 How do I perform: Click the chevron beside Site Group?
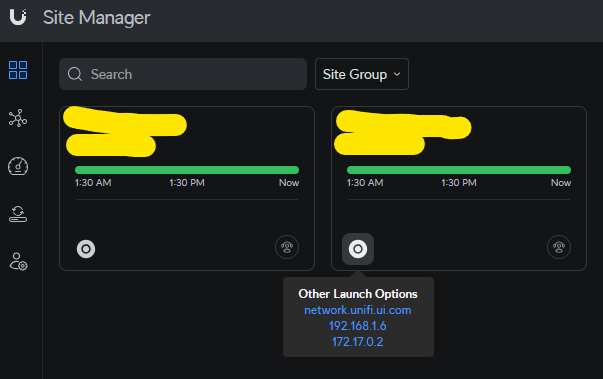[x=397, y=74]
